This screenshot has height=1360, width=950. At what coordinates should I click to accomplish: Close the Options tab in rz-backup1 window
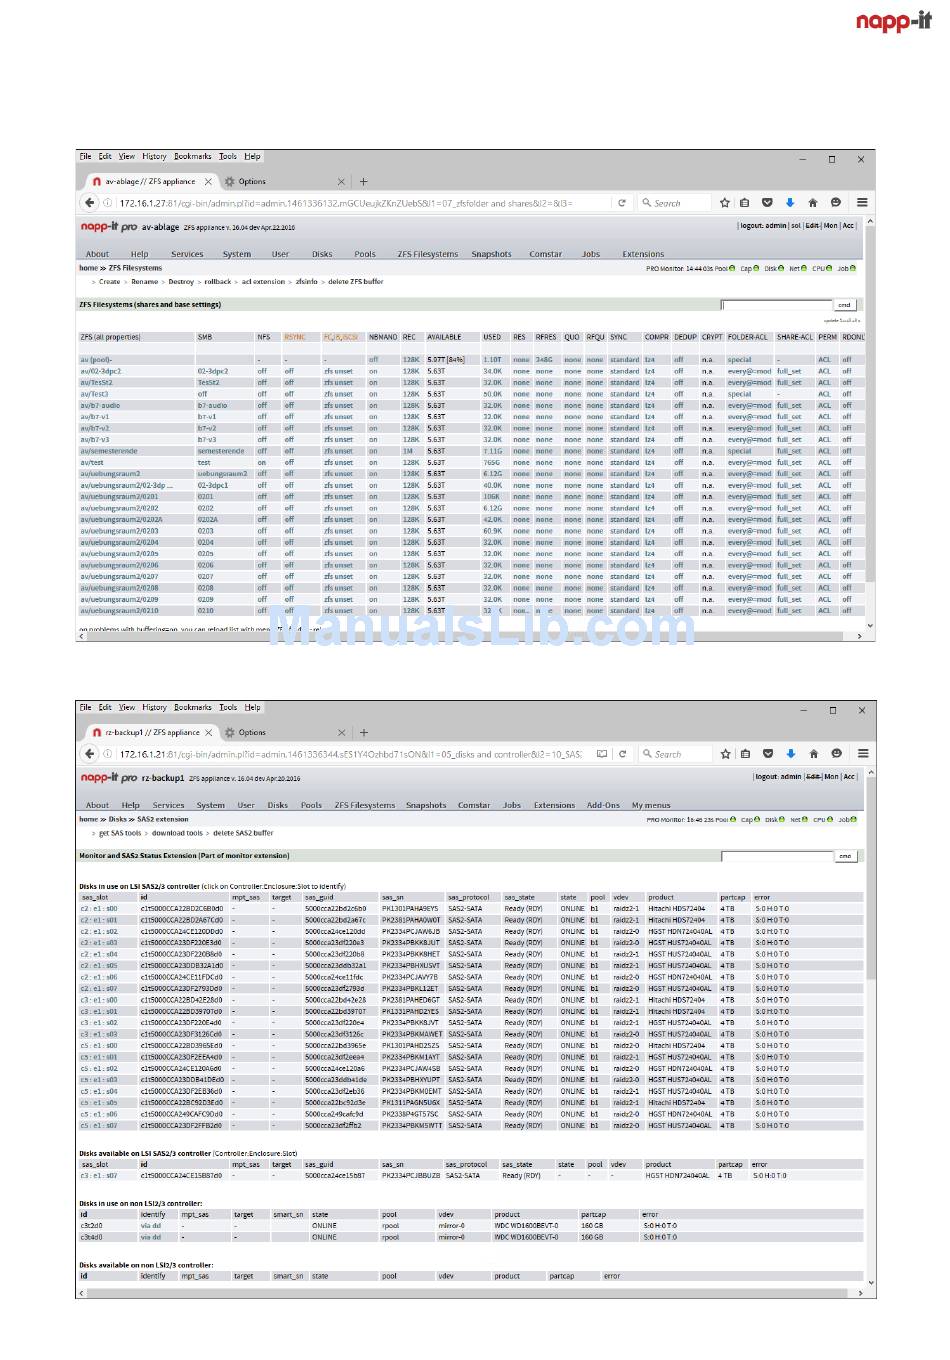point(341,733)
